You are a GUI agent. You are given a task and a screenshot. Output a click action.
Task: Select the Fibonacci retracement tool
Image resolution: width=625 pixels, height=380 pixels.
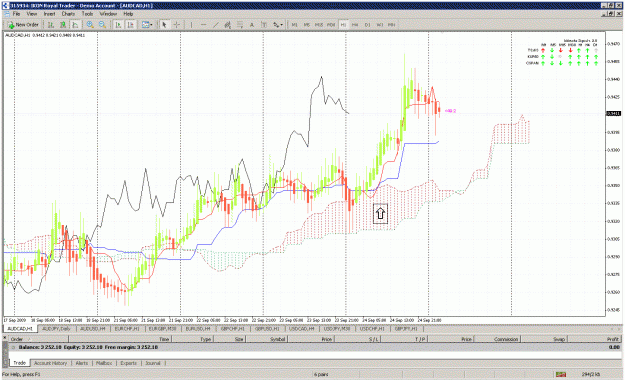click(240, 25)
